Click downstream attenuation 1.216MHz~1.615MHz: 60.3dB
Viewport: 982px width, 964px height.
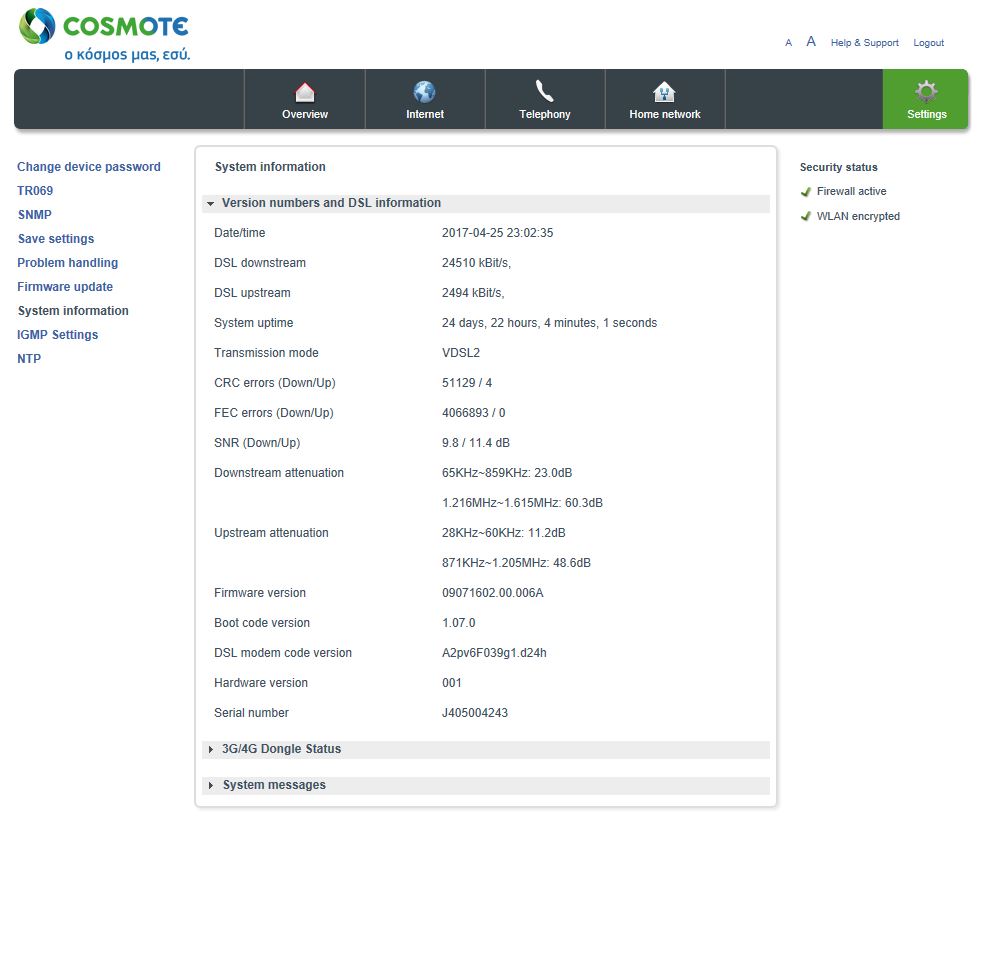click(x=522, y=503)
